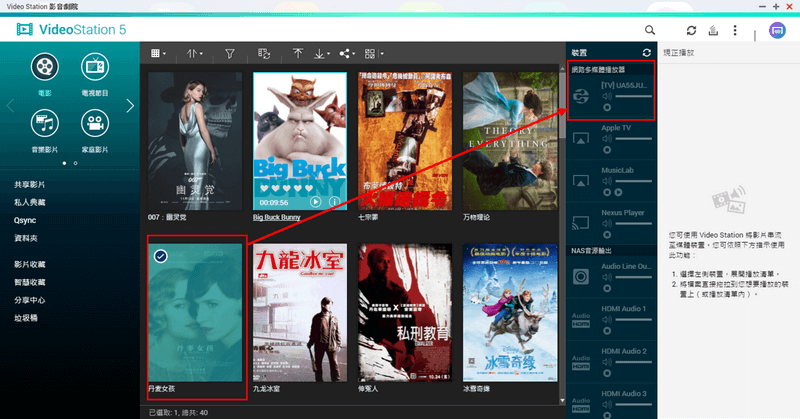Open the multimedia console round icon
The image size is (800, 419).
point(777,31)
